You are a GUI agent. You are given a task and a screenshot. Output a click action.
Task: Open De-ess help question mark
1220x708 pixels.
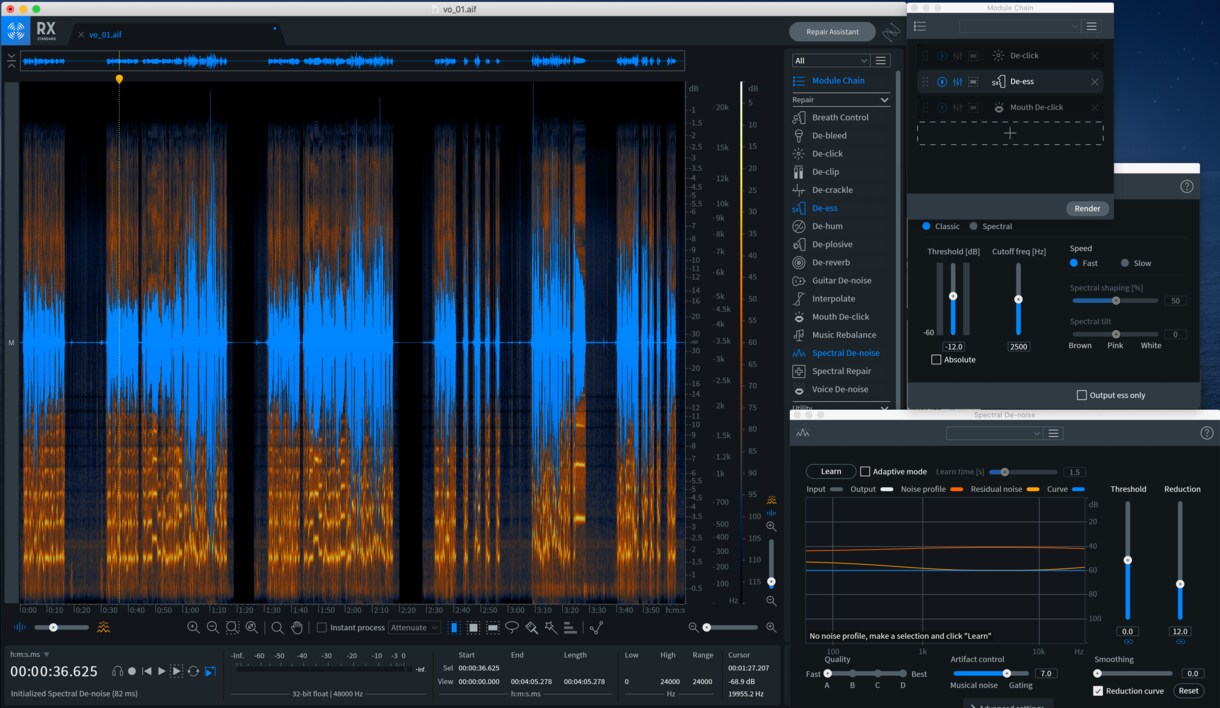(1187, 186)
